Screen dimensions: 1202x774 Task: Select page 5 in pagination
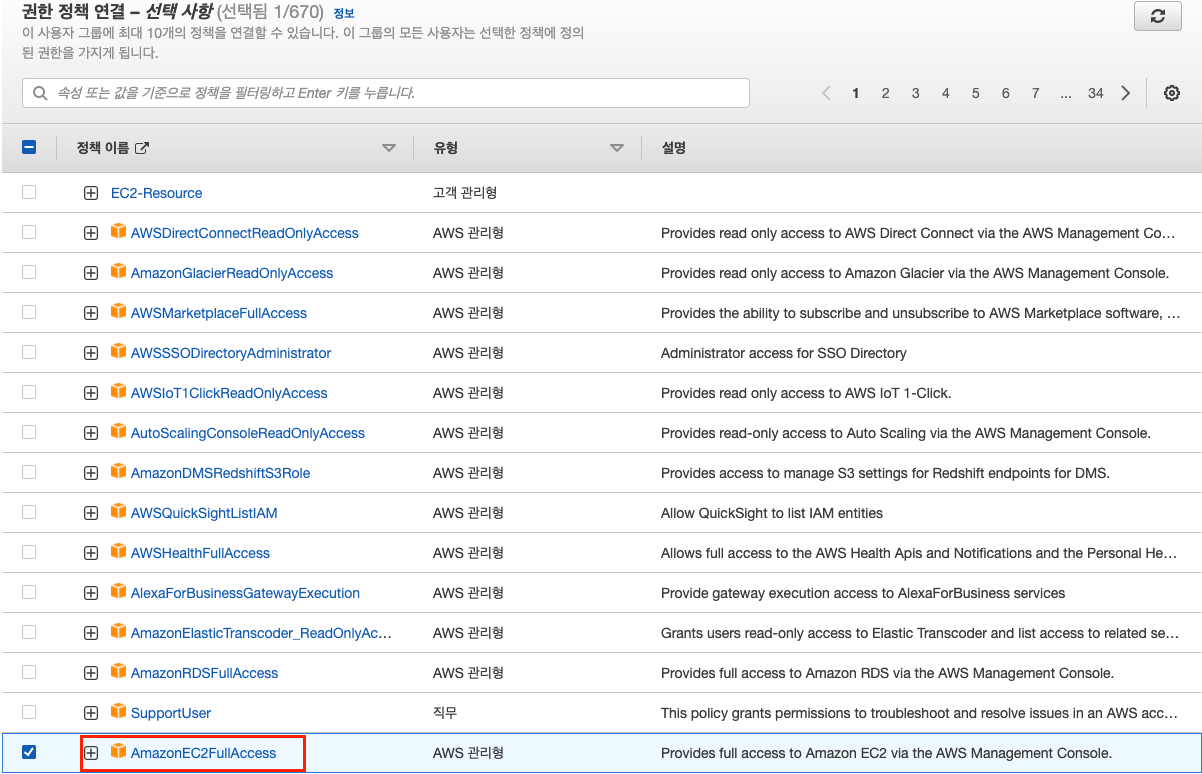975,93
